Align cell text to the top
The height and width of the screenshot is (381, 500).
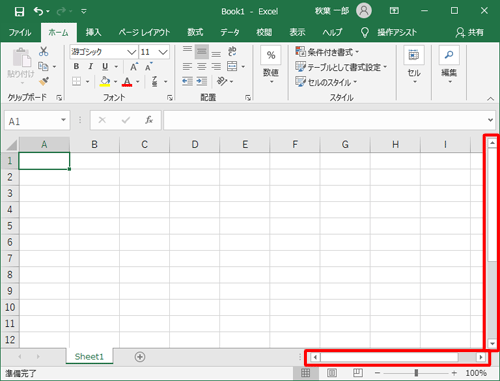(187, 51)
